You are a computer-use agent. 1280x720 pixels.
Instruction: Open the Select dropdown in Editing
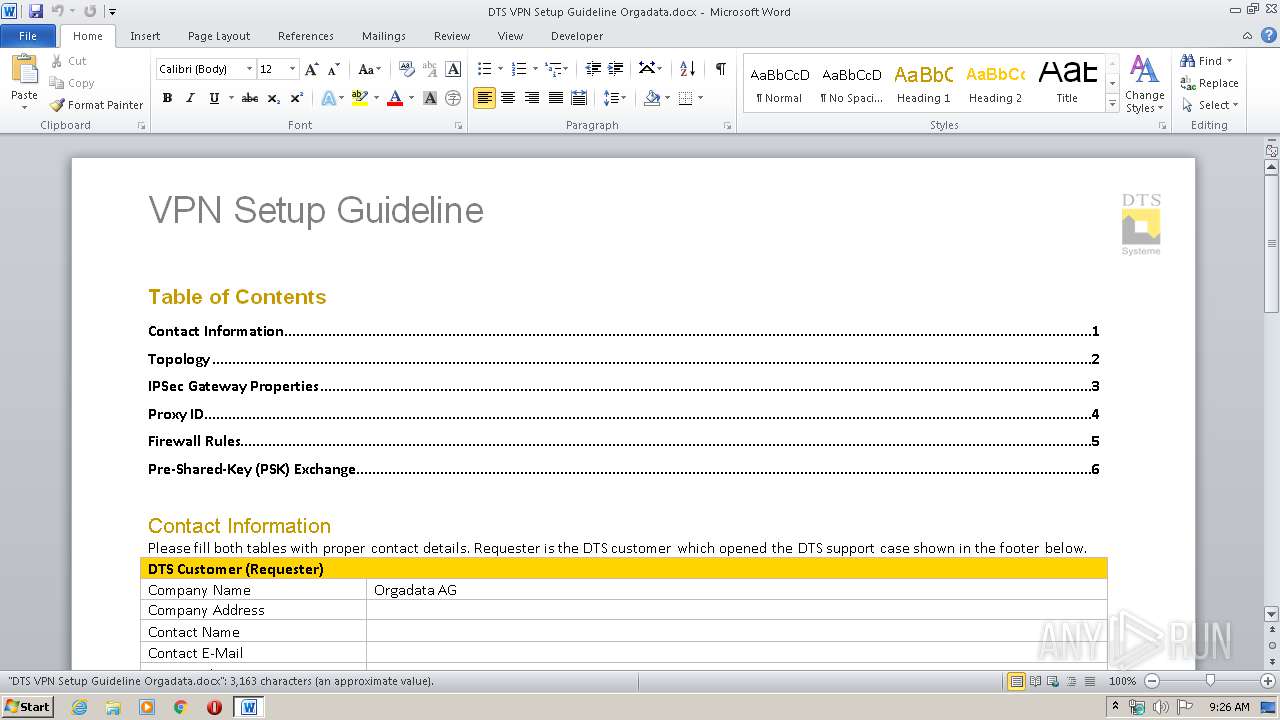pyautogui.click(x=1210, y=105)
